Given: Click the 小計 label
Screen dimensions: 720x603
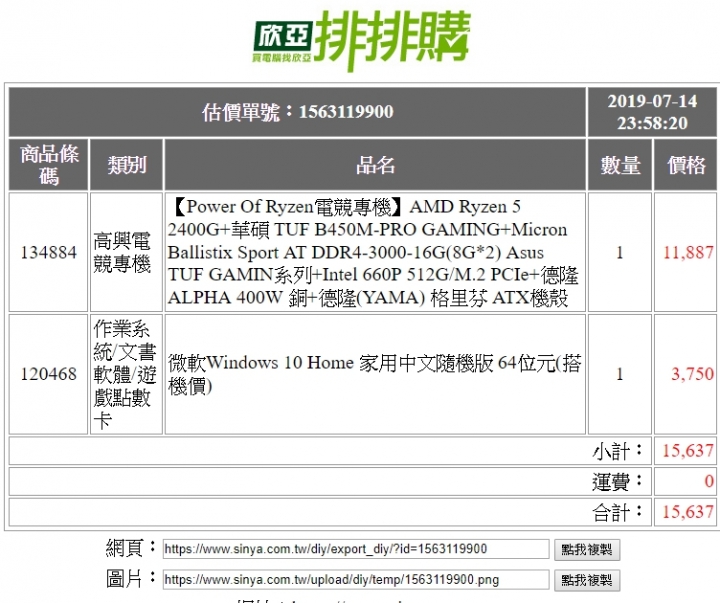Looking at the screenshot, I should point(617,451).
